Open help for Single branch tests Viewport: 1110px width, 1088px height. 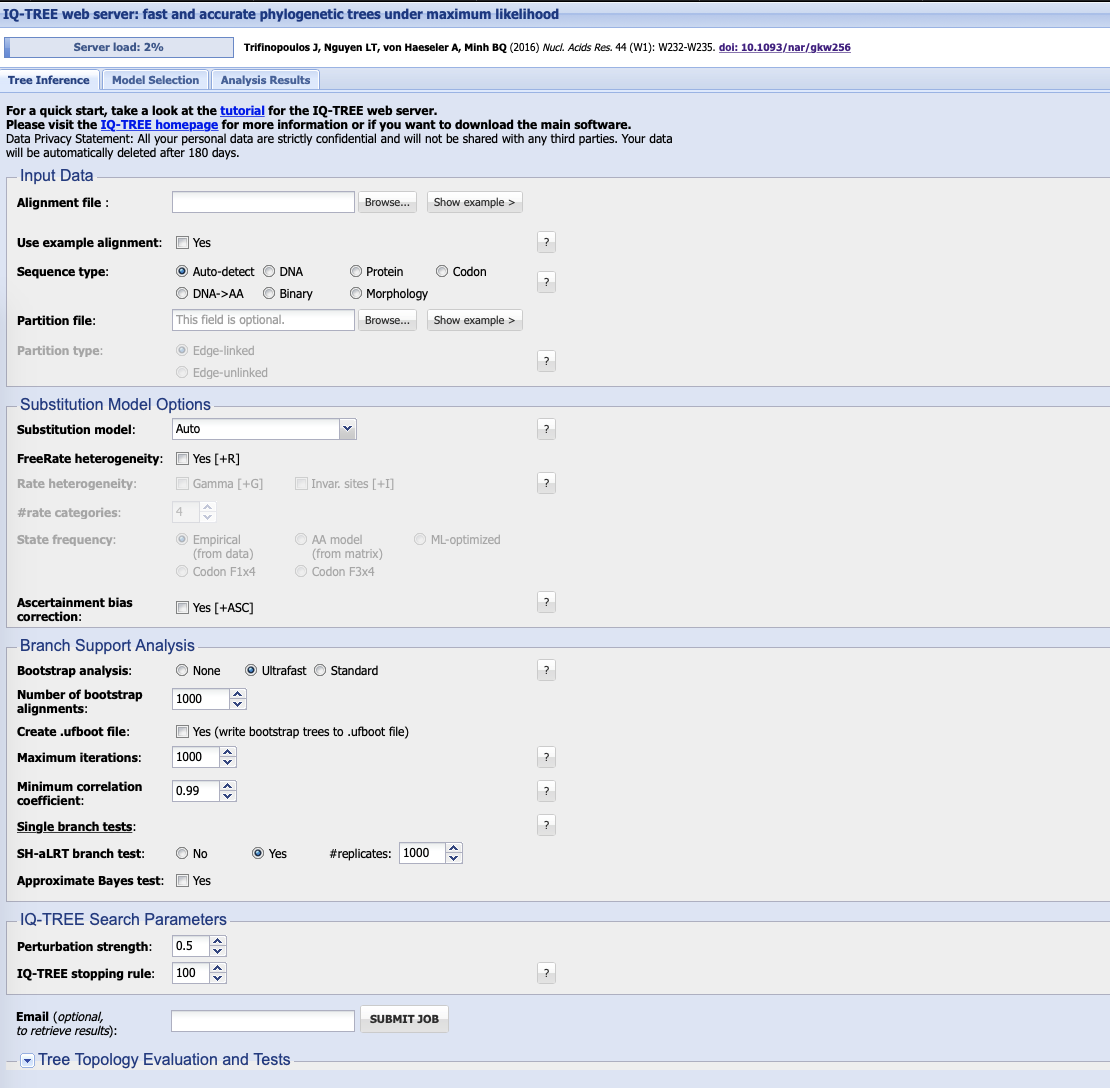coord(546,825)
